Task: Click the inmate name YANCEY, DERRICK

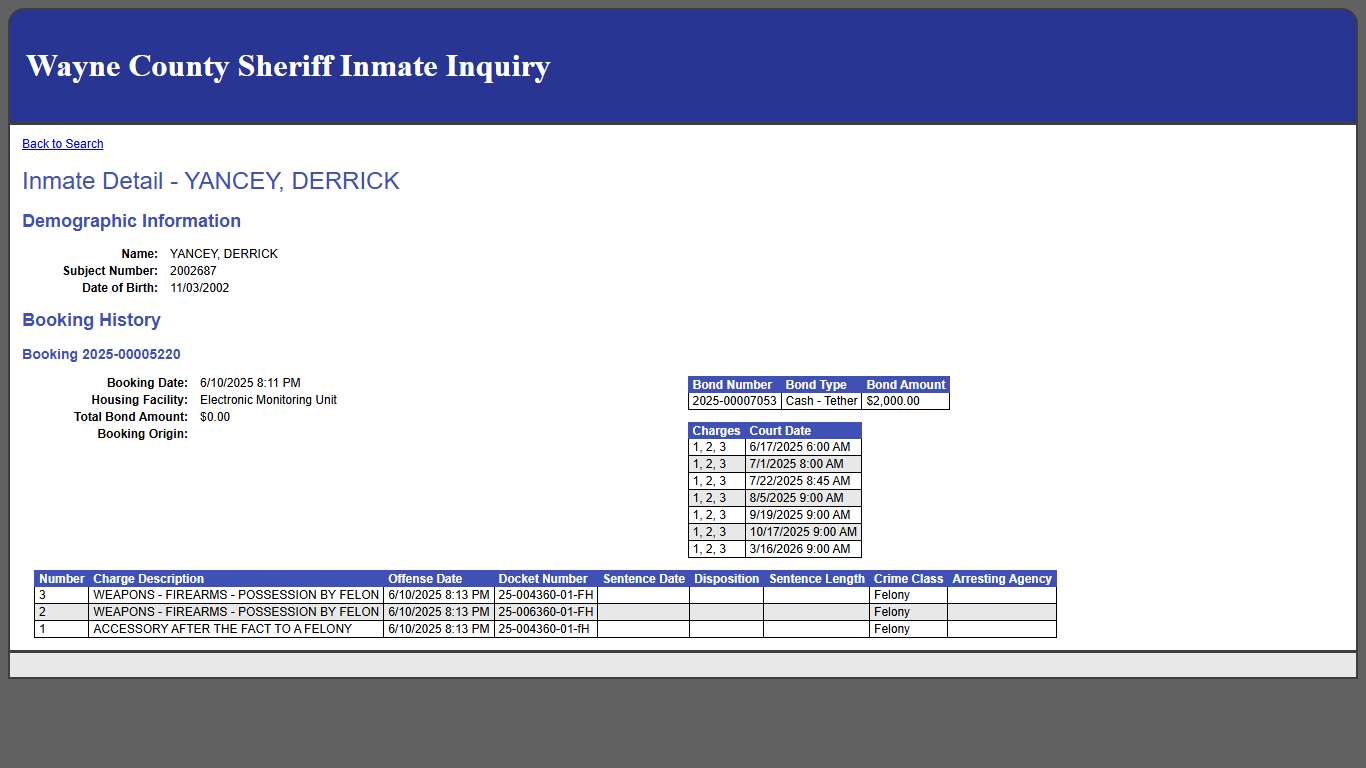Action: 224,253
